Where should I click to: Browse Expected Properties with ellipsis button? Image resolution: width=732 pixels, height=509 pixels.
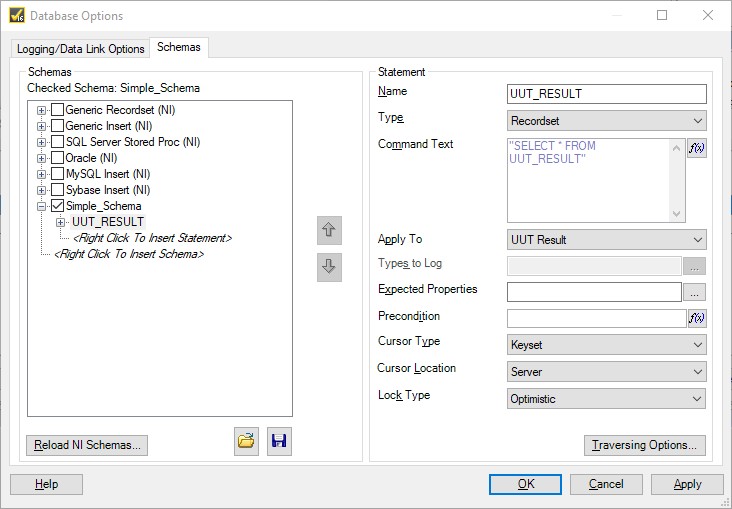pyautogui.click(x=694, y=292)
